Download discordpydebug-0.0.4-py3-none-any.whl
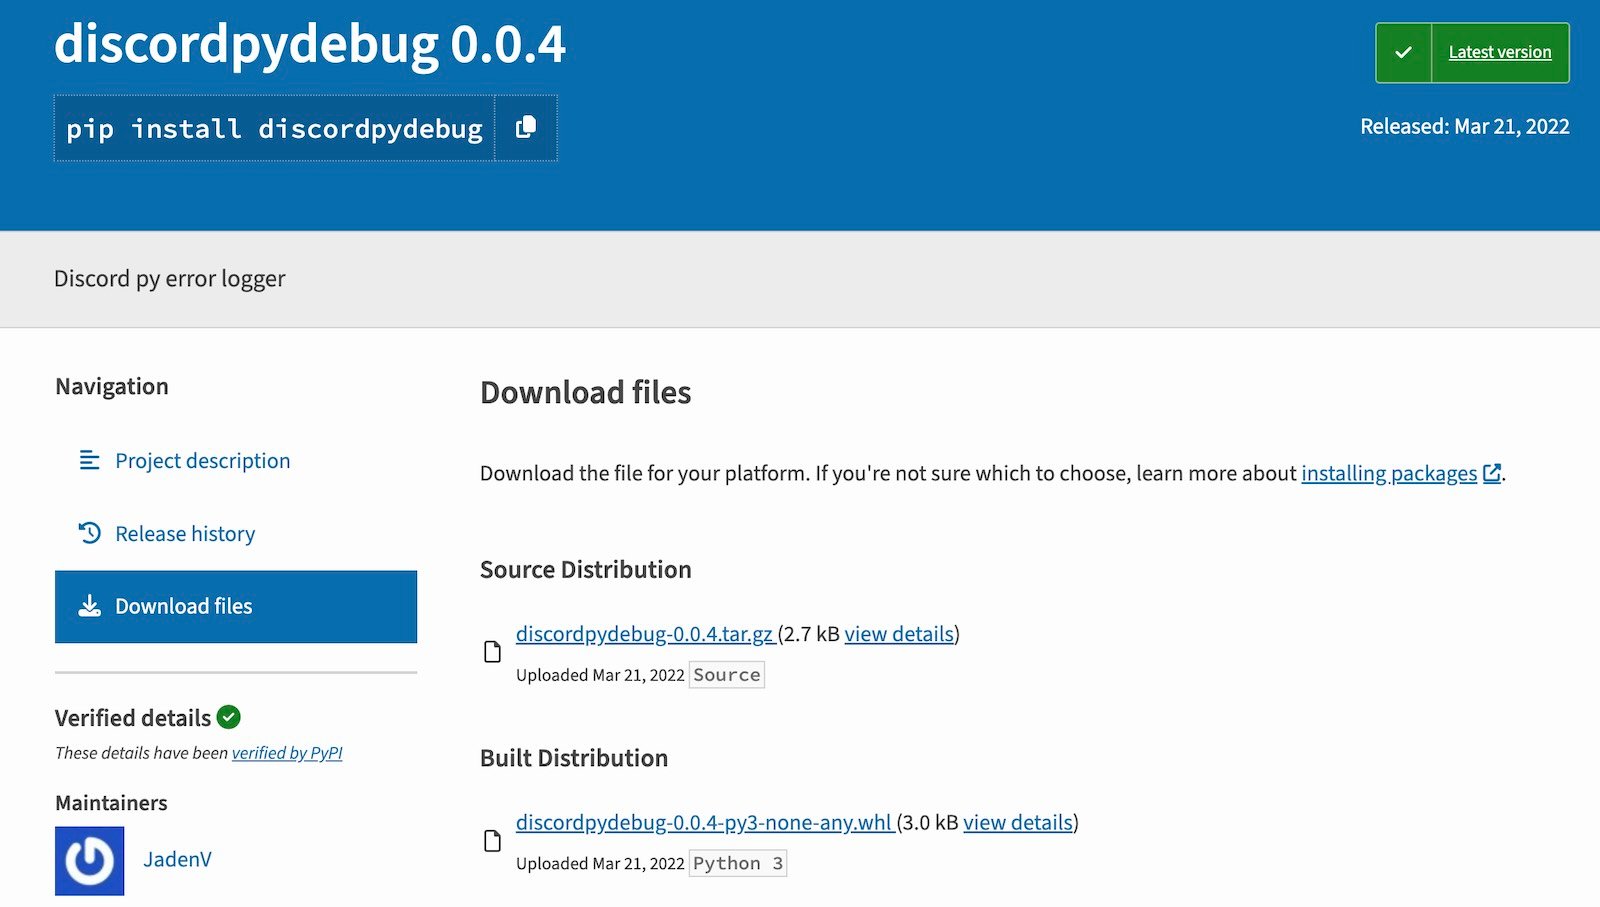The image size is (1600, 907). coord(704,823)
